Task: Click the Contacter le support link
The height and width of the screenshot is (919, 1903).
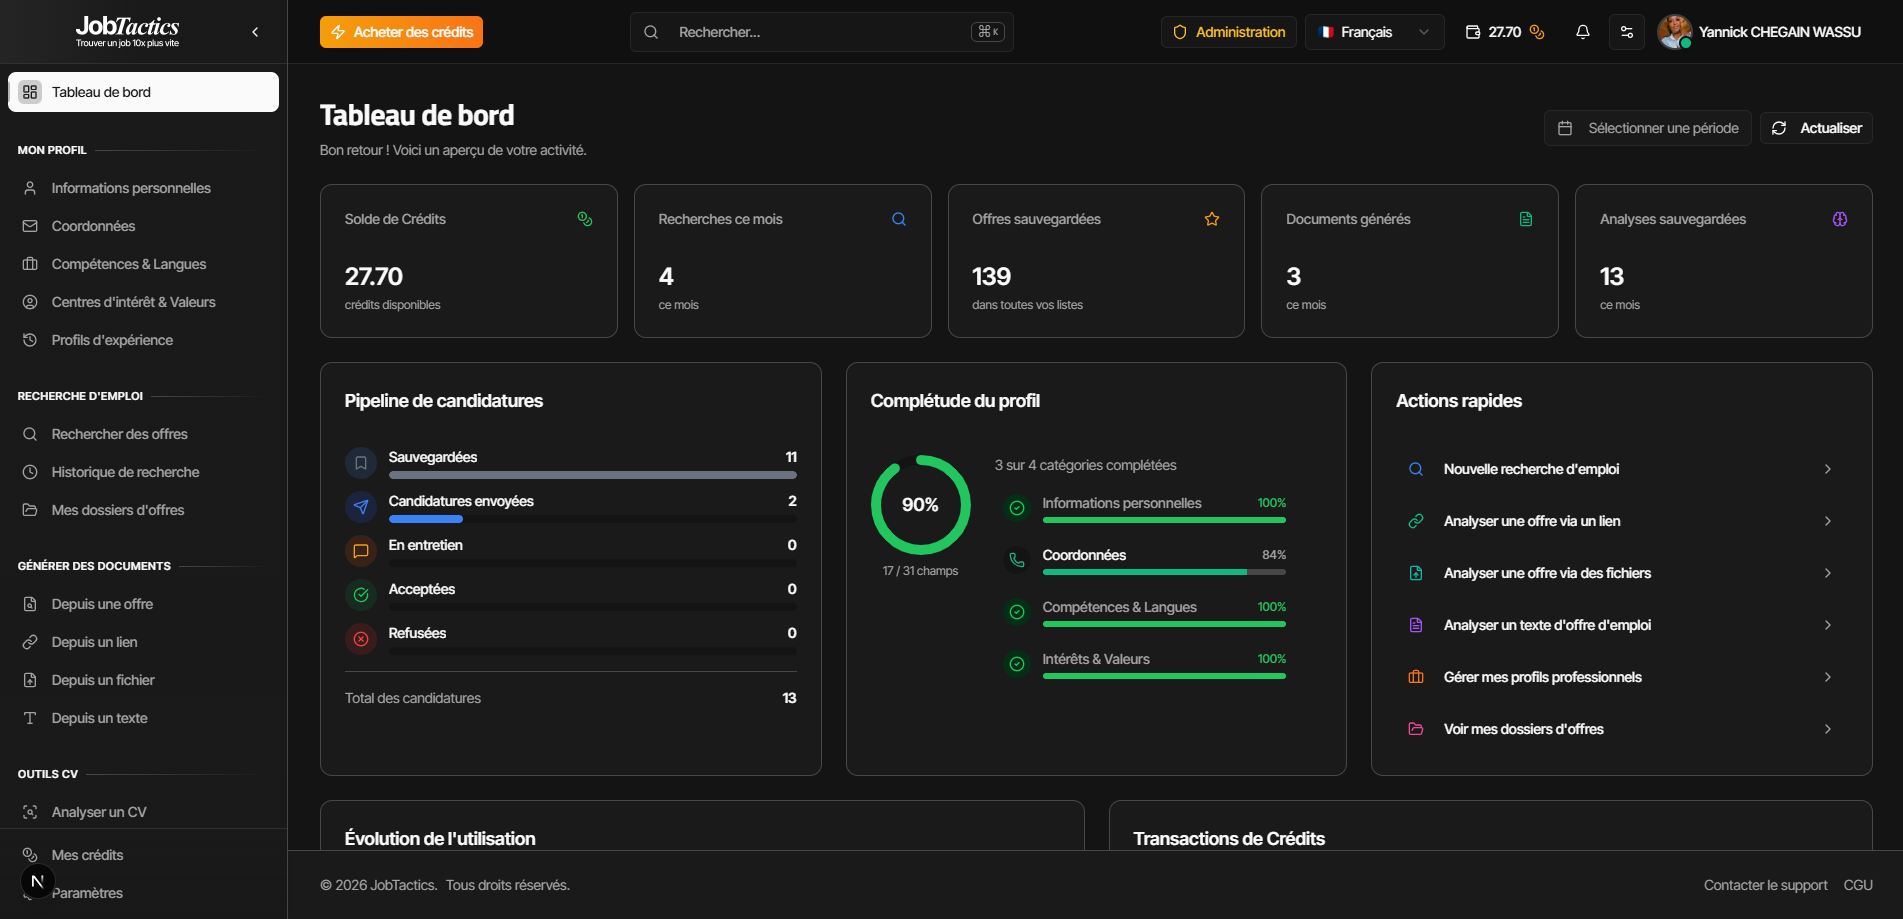Action: pyautogui.click(x=1765, y=885)
